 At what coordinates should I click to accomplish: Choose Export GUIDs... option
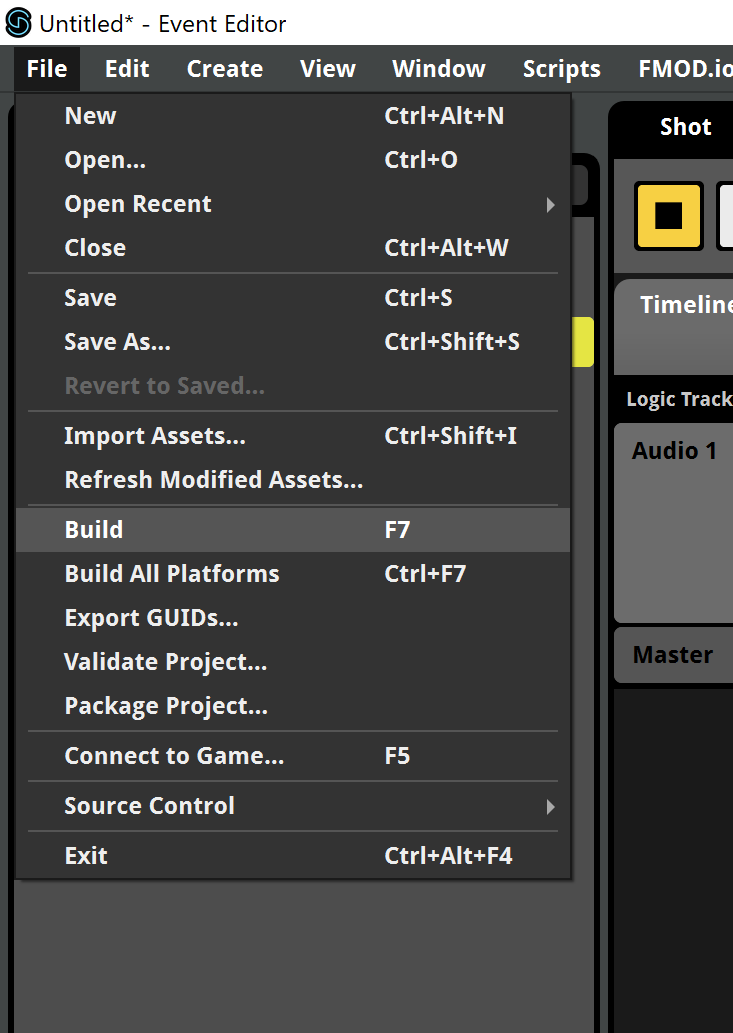pyautogui.click(x=151, y=618)
